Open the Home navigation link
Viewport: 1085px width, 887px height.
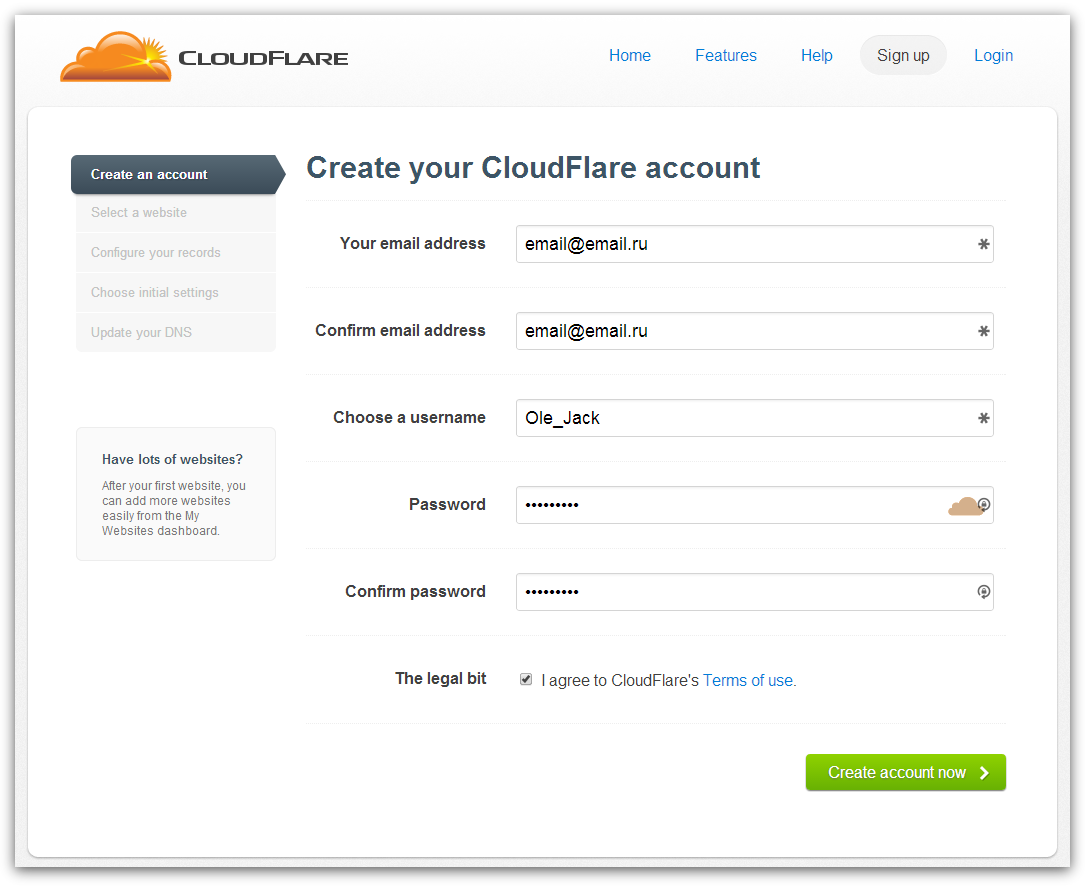click(630, 55)
